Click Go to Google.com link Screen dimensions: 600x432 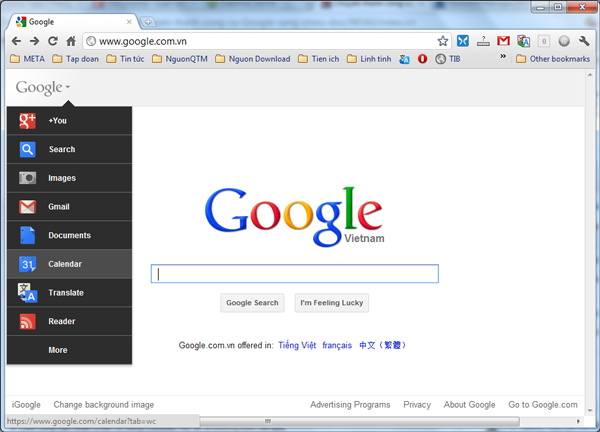(x=543, y=405)
